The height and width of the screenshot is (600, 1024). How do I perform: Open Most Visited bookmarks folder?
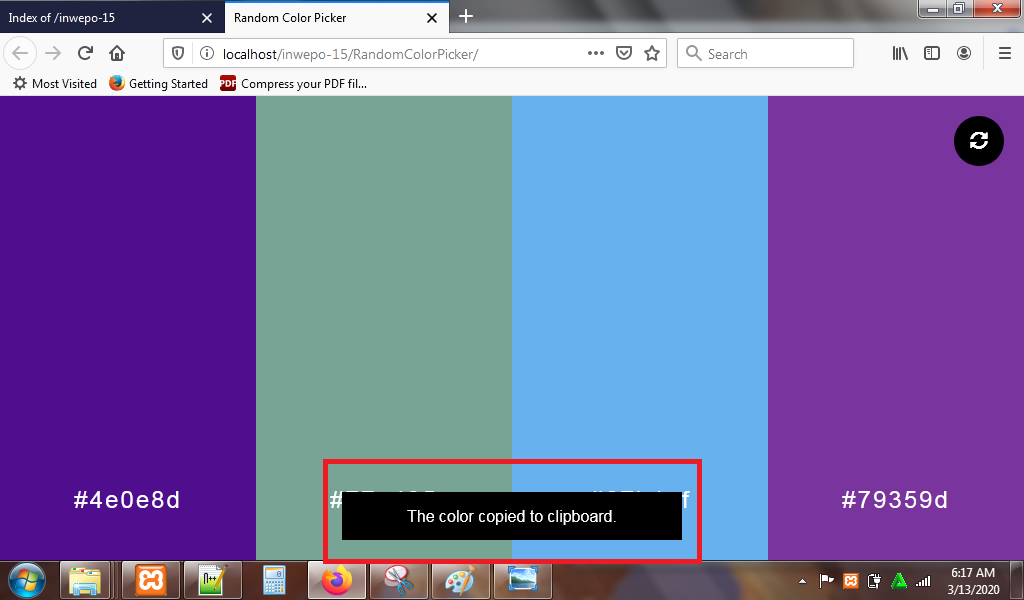(55, 84)
